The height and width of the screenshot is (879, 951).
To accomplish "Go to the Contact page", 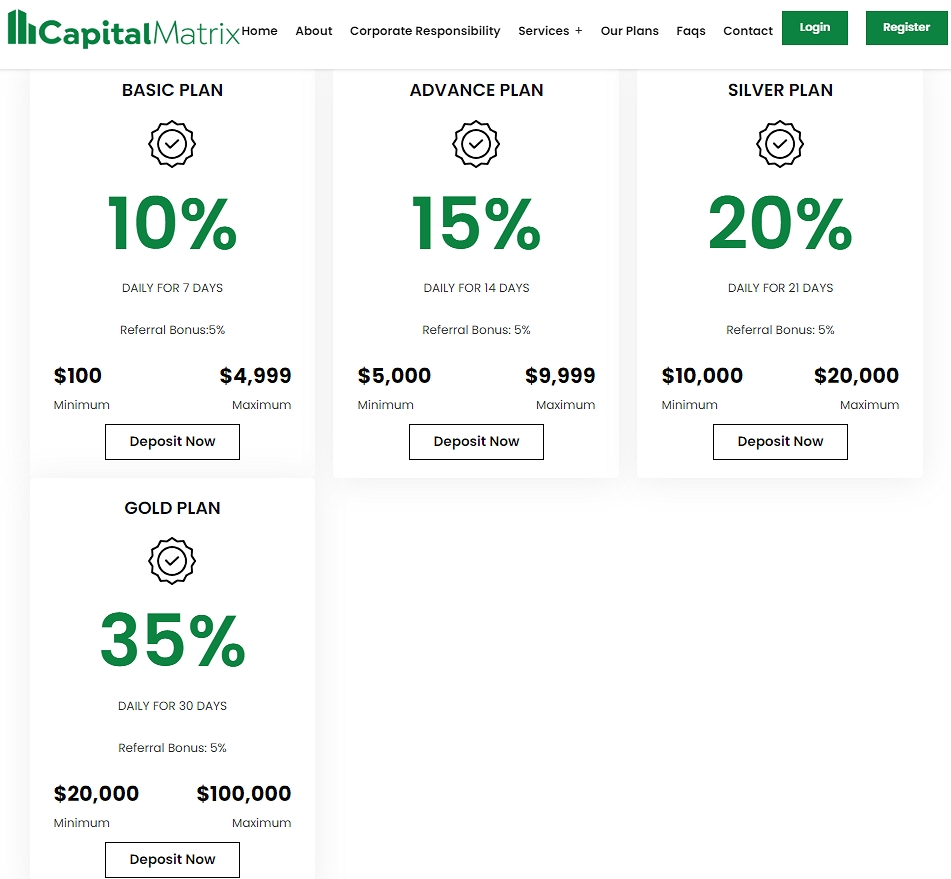I will [x=748, y=31].
